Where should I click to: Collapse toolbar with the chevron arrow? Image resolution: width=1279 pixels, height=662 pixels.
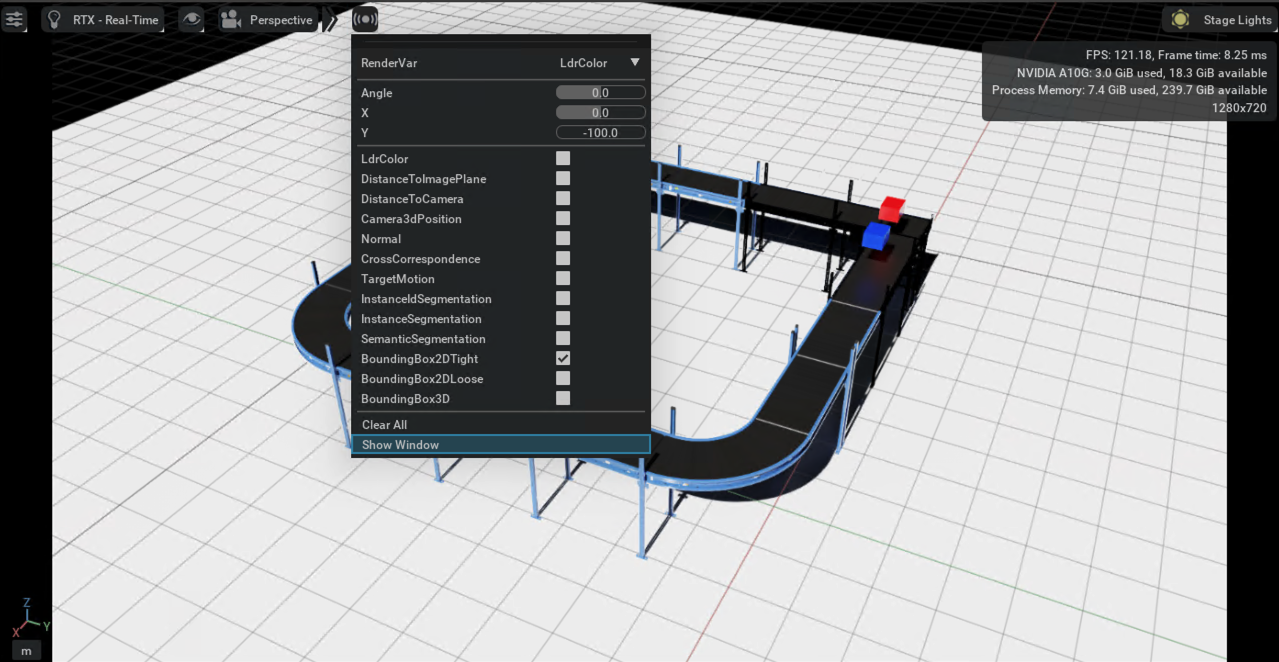tap(332, 20)
